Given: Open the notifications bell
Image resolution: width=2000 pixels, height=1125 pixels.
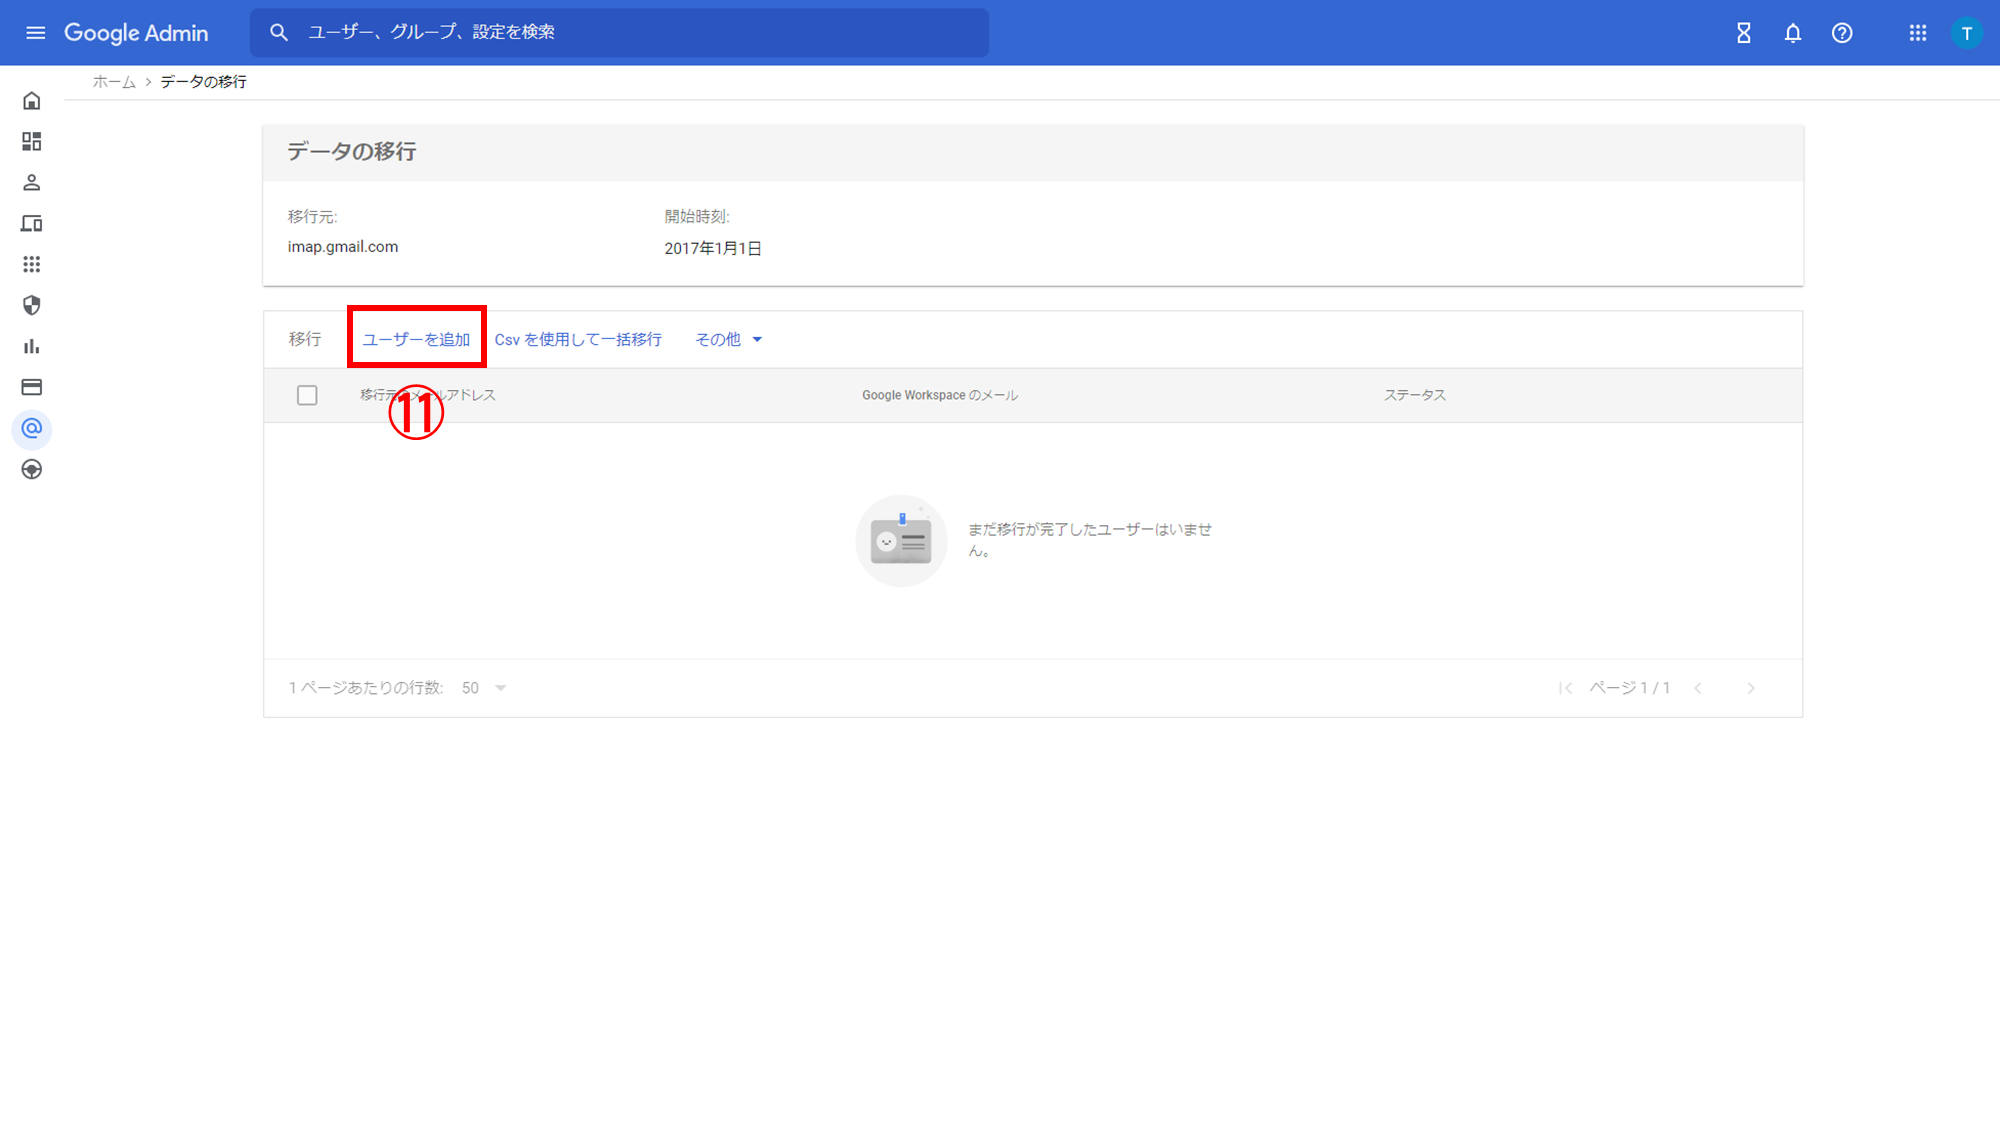Looking at the screenshot, I should pyautogui.click(x=1793, y=33).
